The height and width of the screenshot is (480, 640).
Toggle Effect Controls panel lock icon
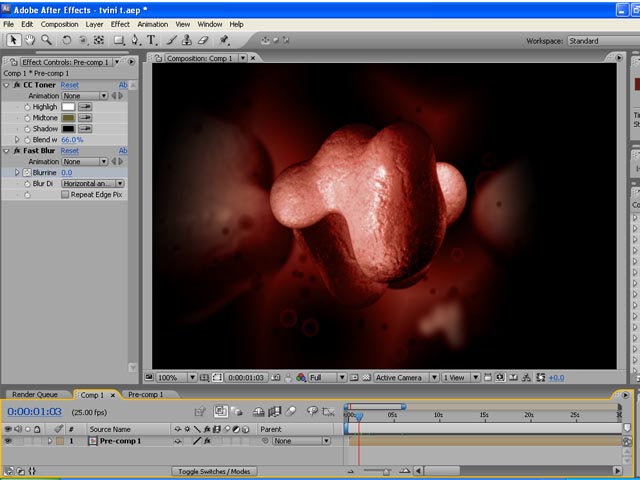[x=14, y=62]
